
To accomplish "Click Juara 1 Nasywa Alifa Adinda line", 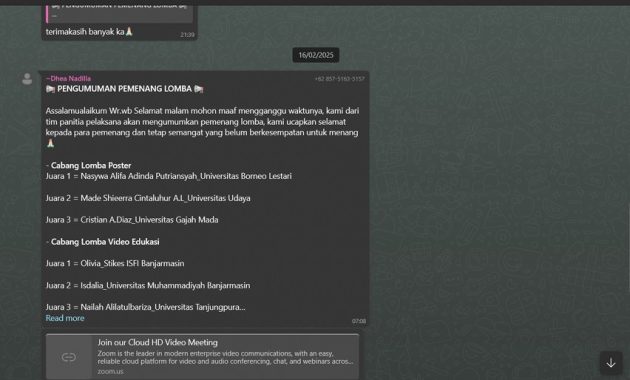I will click(169, 176).
